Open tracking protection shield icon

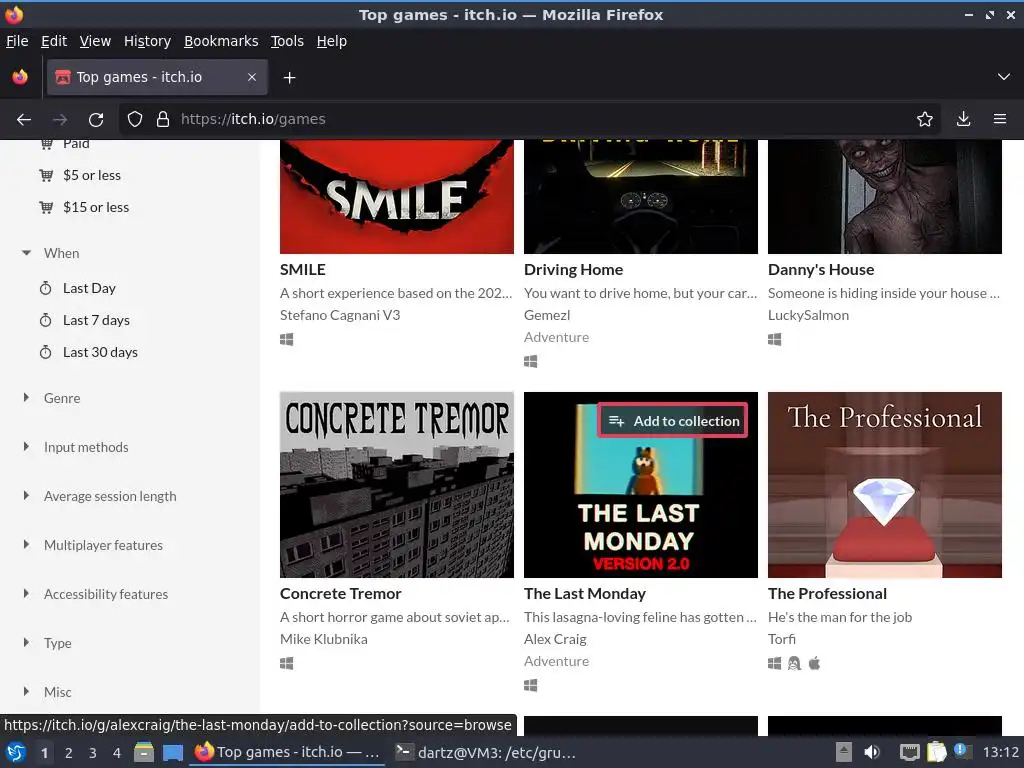coord(135,120)
